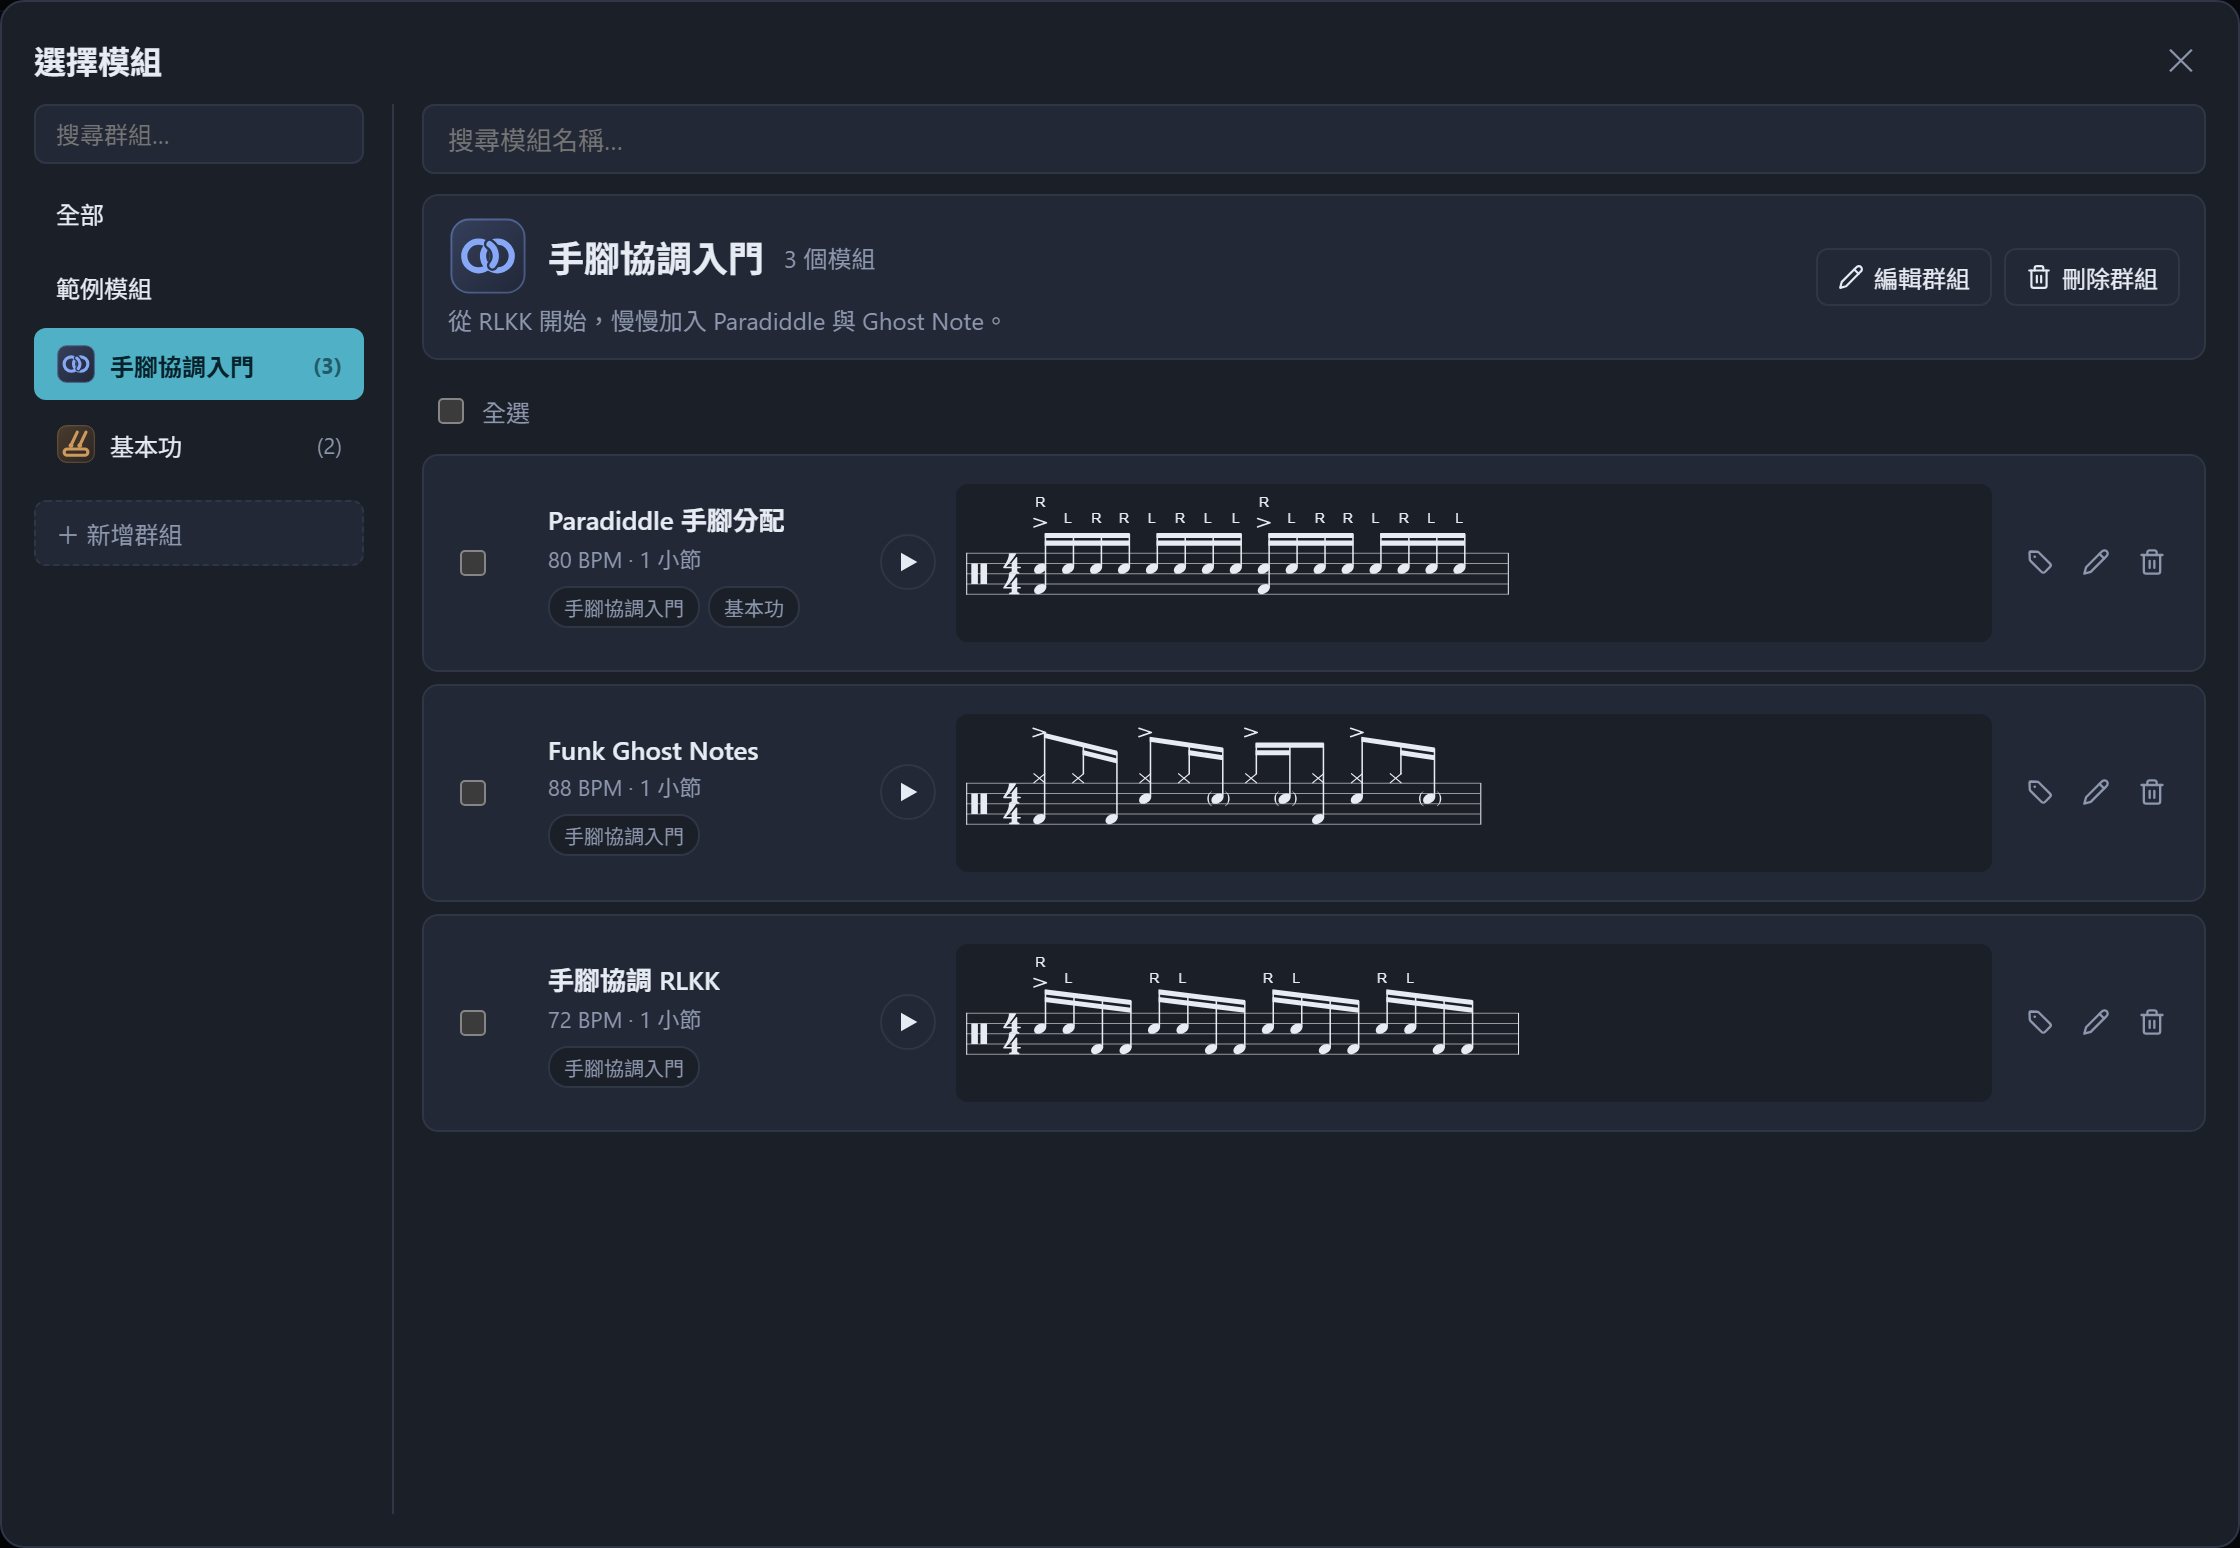Click the Funk Ghost Notes title
2240x1548 pixels.
(653, 751)
